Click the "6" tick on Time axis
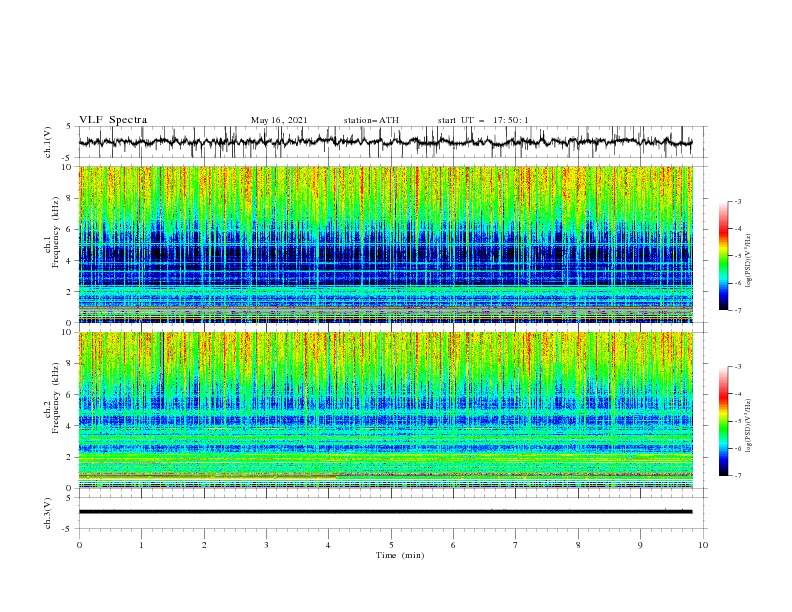Viewport: 792px width, 612px height. coord(453,545)
